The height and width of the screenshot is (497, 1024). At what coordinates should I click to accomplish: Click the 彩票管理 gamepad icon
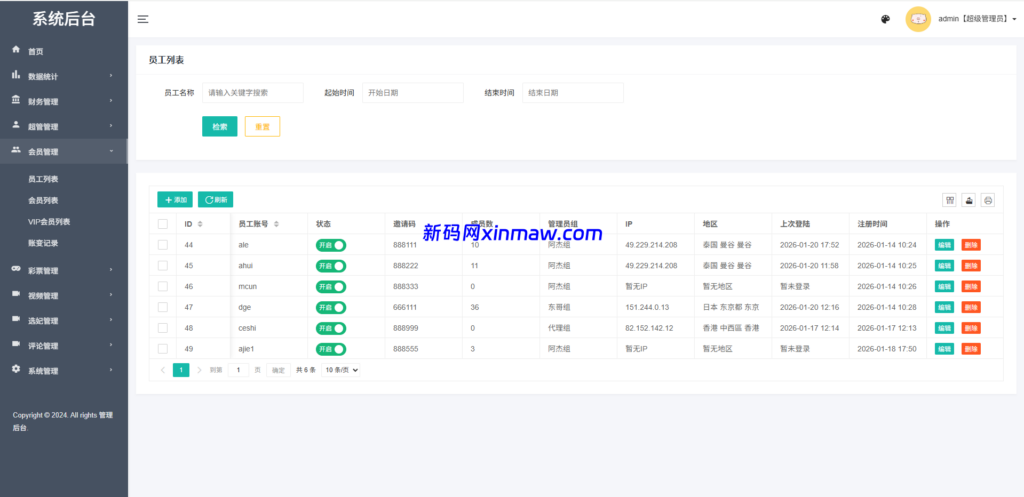coord(16,269)
